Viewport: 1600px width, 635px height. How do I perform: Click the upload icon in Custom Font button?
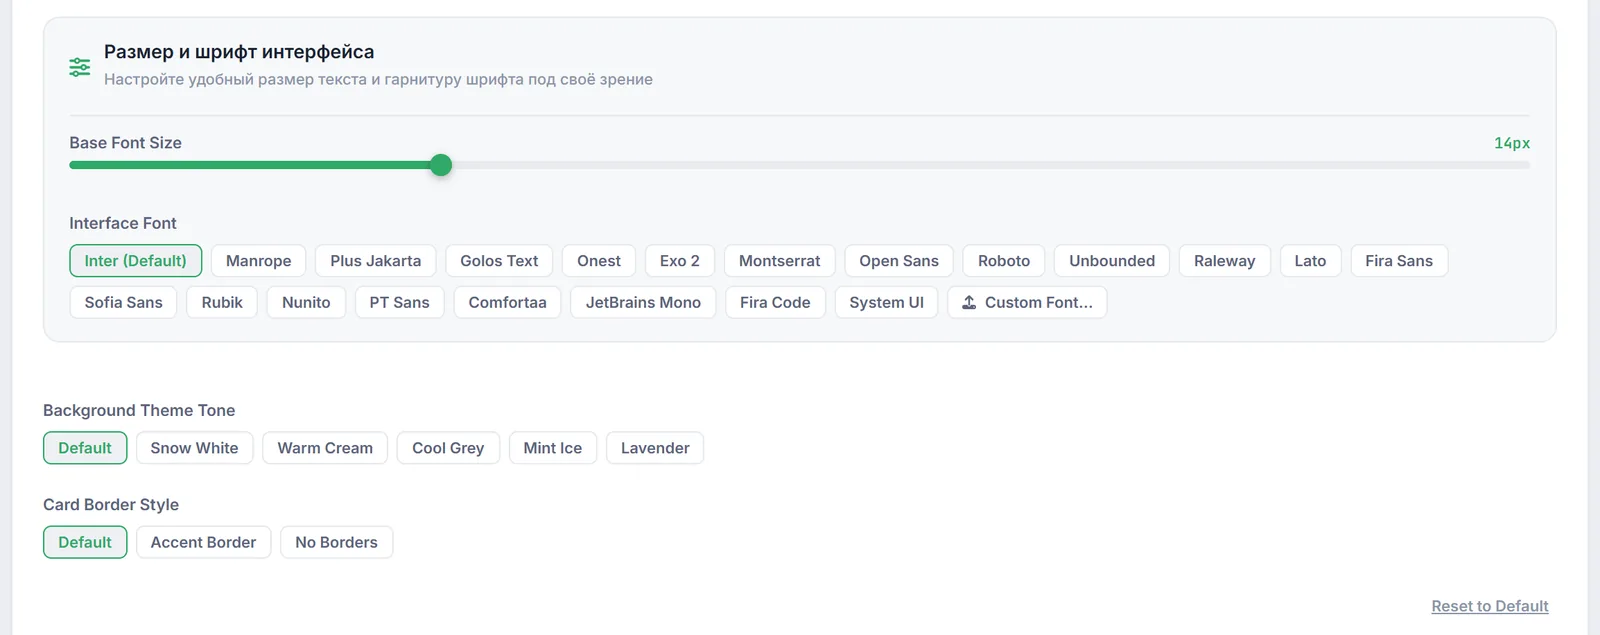tap(969, 302)
